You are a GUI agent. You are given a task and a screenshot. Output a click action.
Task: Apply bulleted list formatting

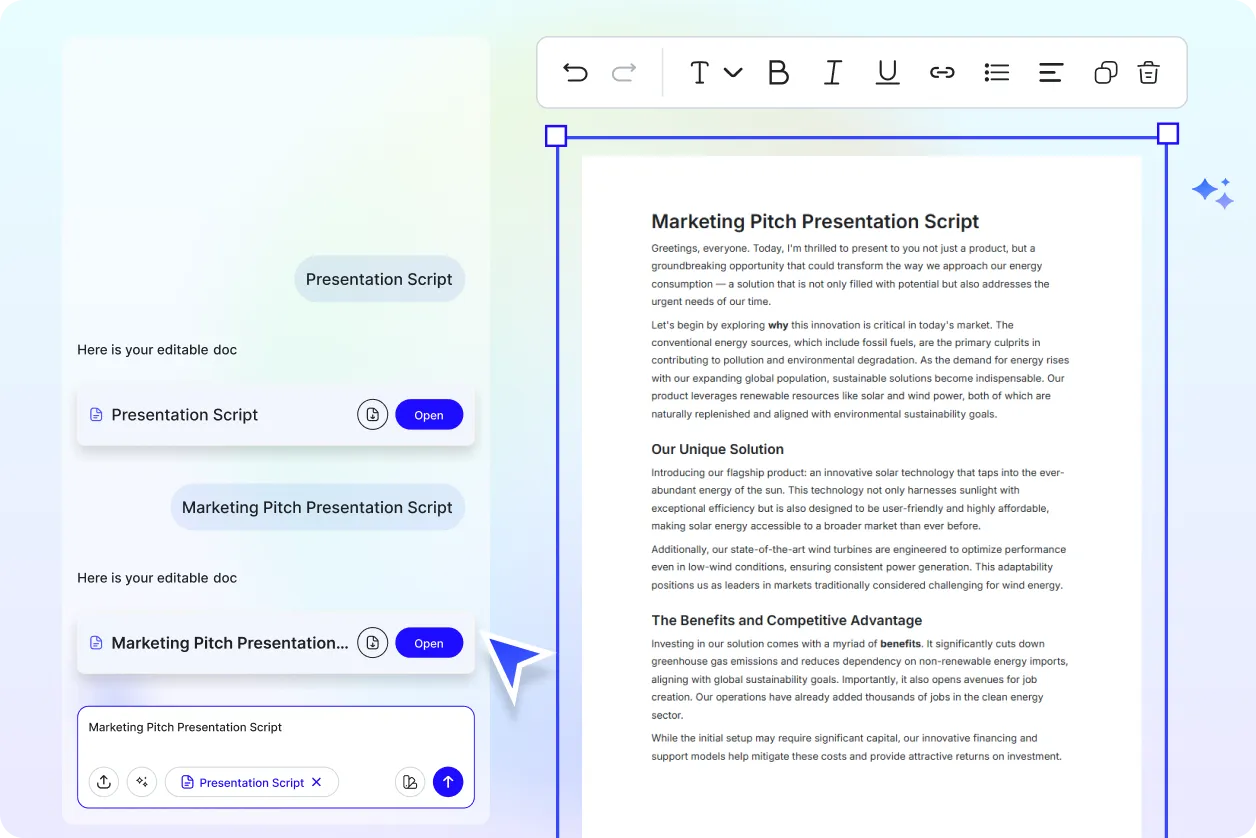point(996,72)
